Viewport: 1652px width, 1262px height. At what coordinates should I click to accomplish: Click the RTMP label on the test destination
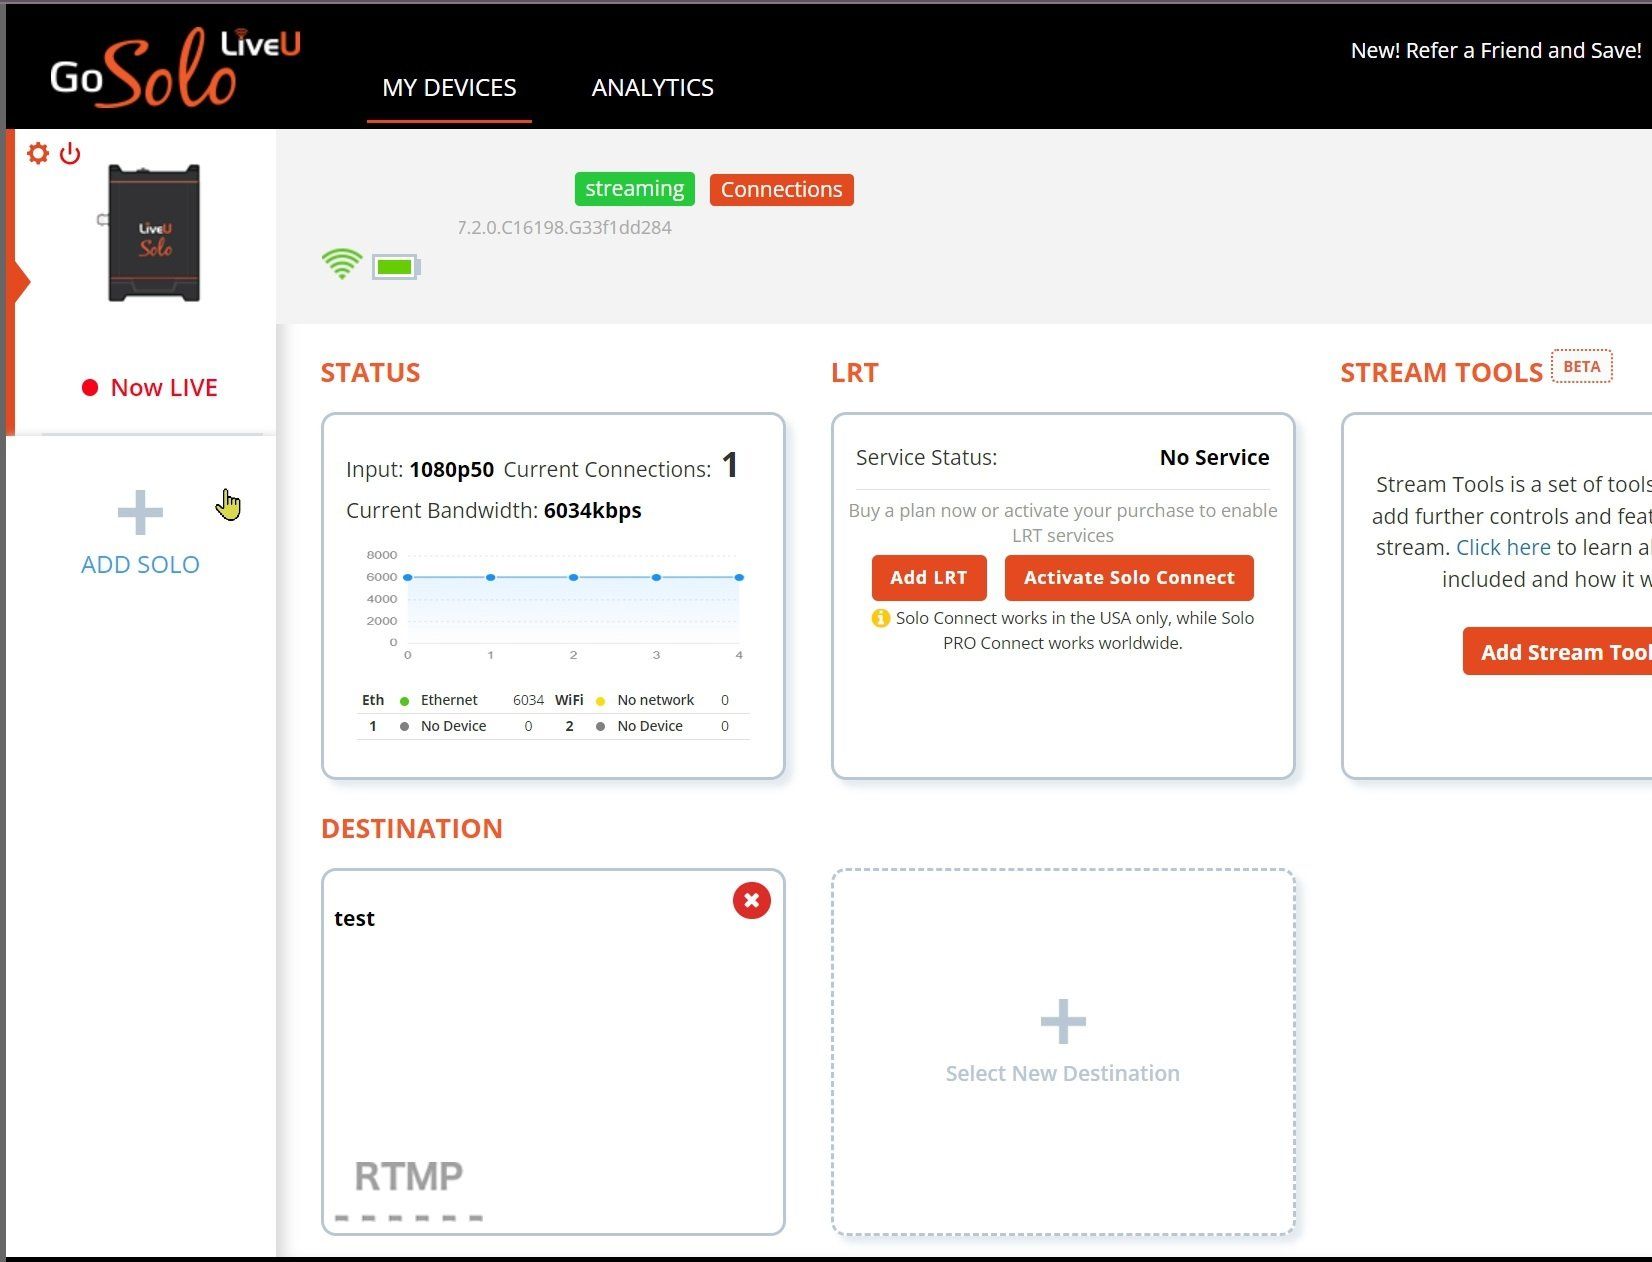coord(408,1176)
